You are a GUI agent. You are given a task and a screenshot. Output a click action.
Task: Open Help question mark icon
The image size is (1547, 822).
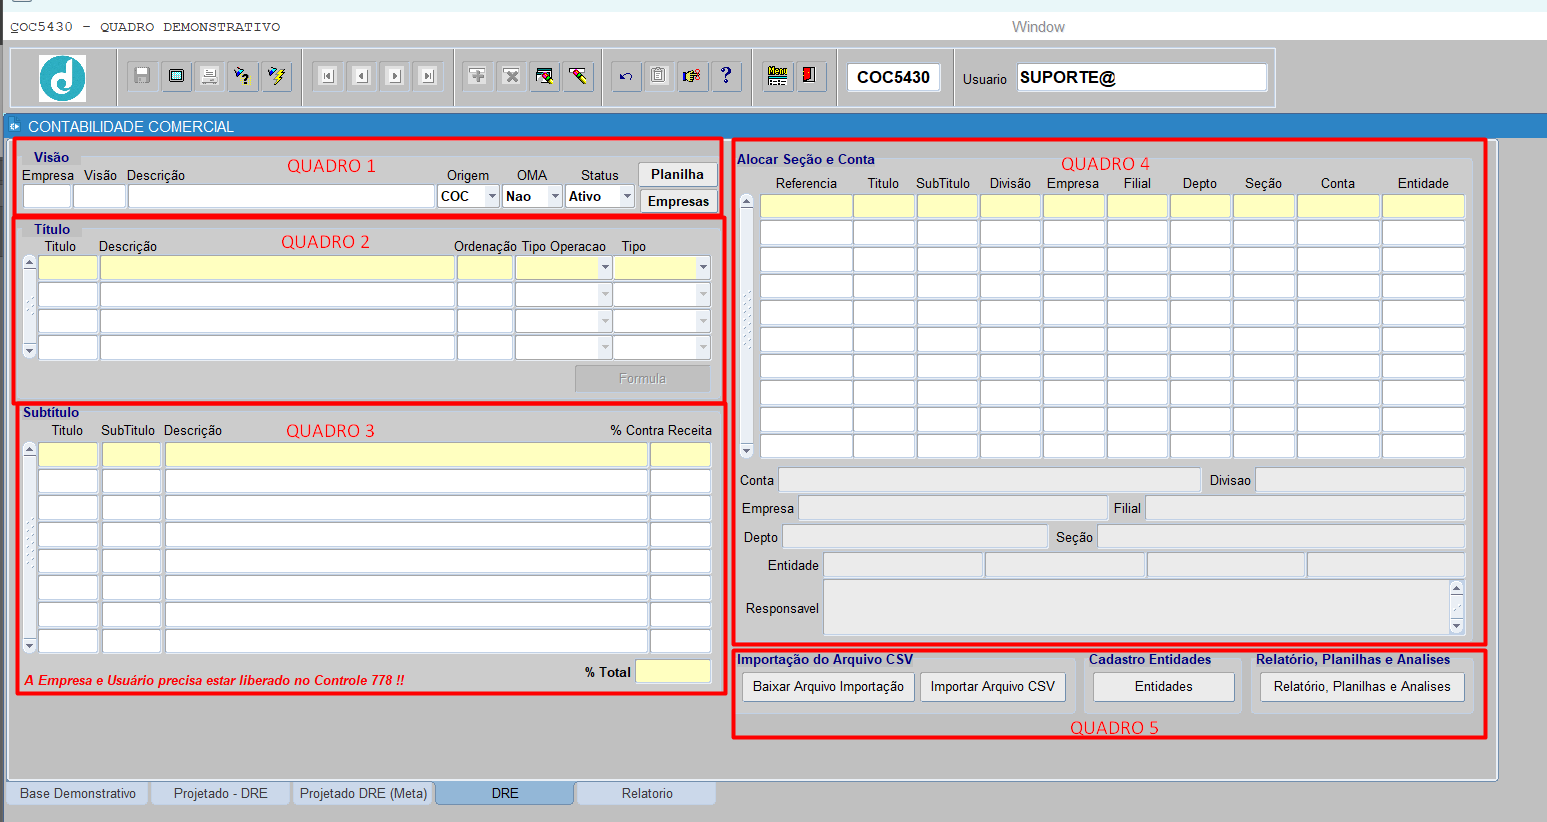click(726, 76)
